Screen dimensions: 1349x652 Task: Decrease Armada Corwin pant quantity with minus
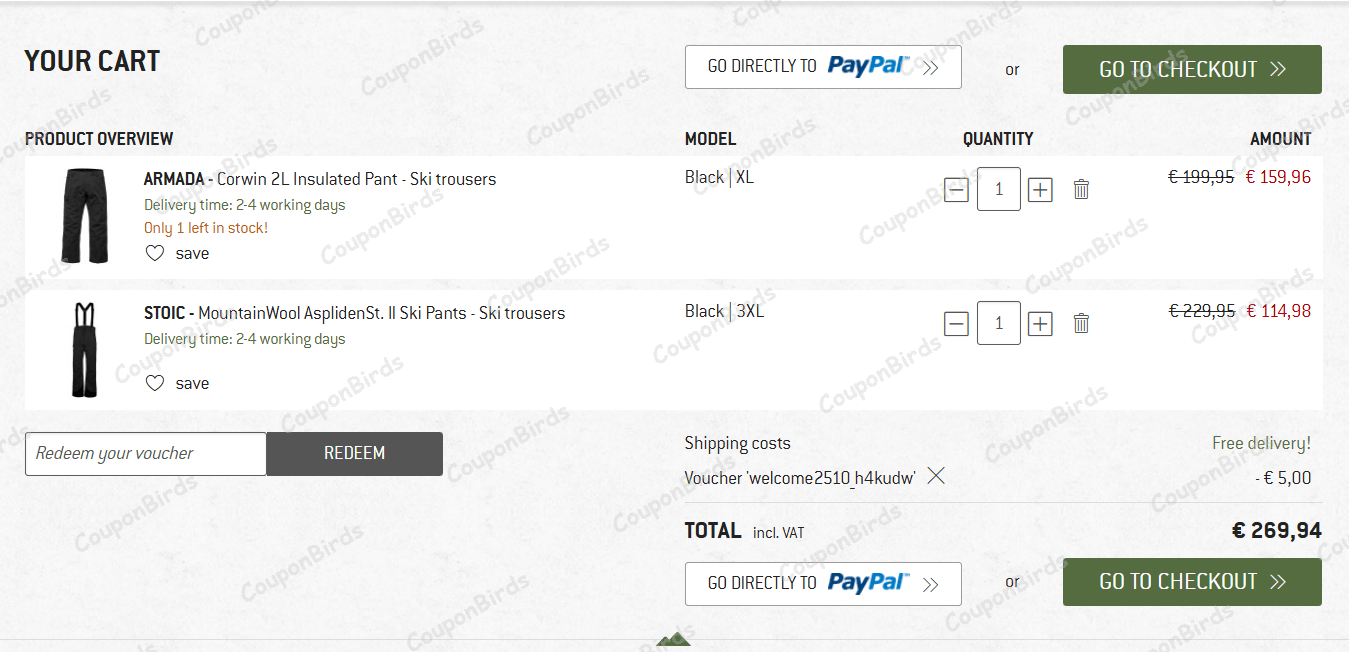[956, 189]
